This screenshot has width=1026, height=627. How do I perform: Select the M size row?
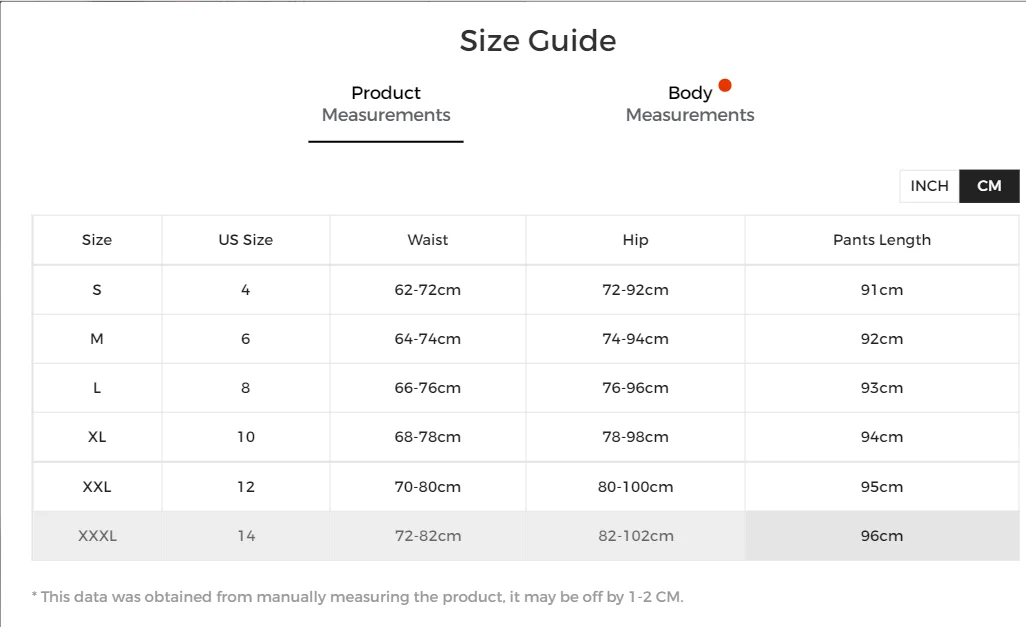[x=97, y=339]
